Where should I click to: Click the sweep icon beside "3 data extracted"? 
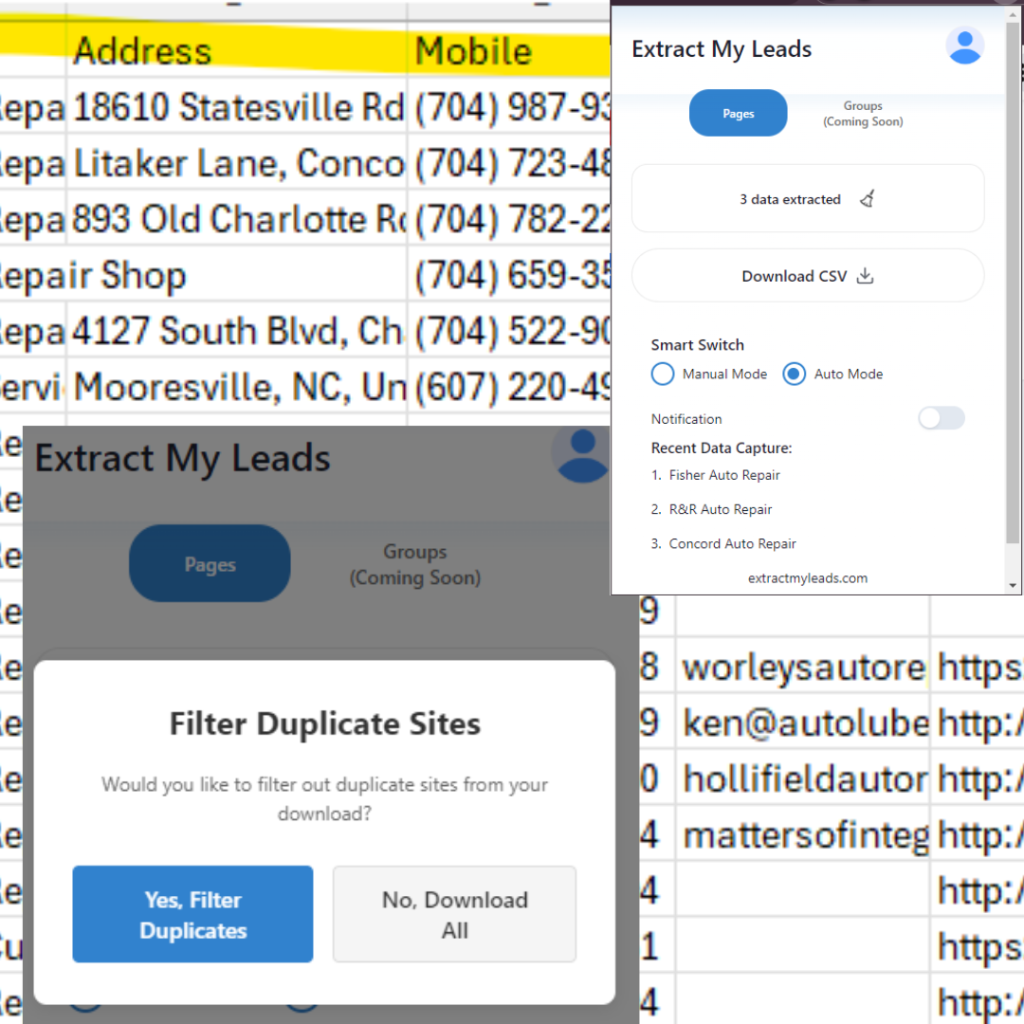(x=866, y=198)
